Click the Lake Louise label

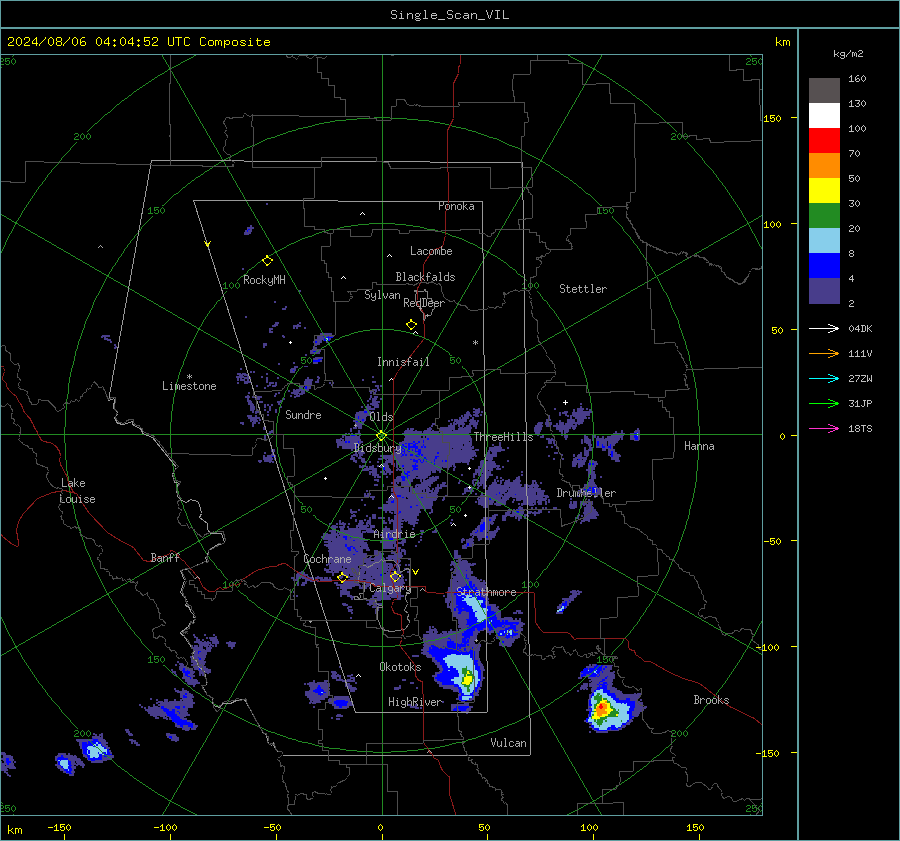pos(77,491)
